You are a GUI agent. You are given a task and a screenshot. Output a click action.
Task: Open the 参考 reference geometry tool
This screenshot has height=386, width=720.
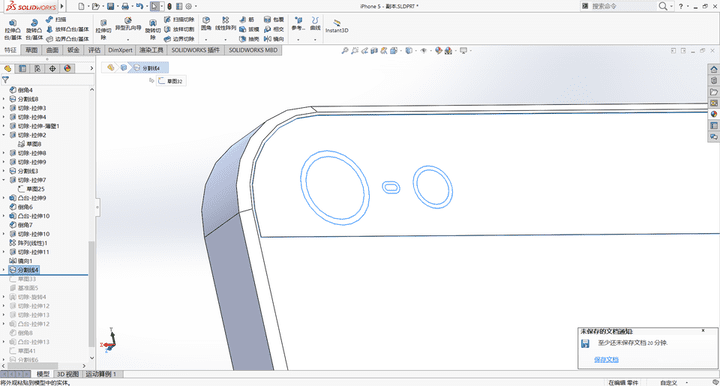298,24
